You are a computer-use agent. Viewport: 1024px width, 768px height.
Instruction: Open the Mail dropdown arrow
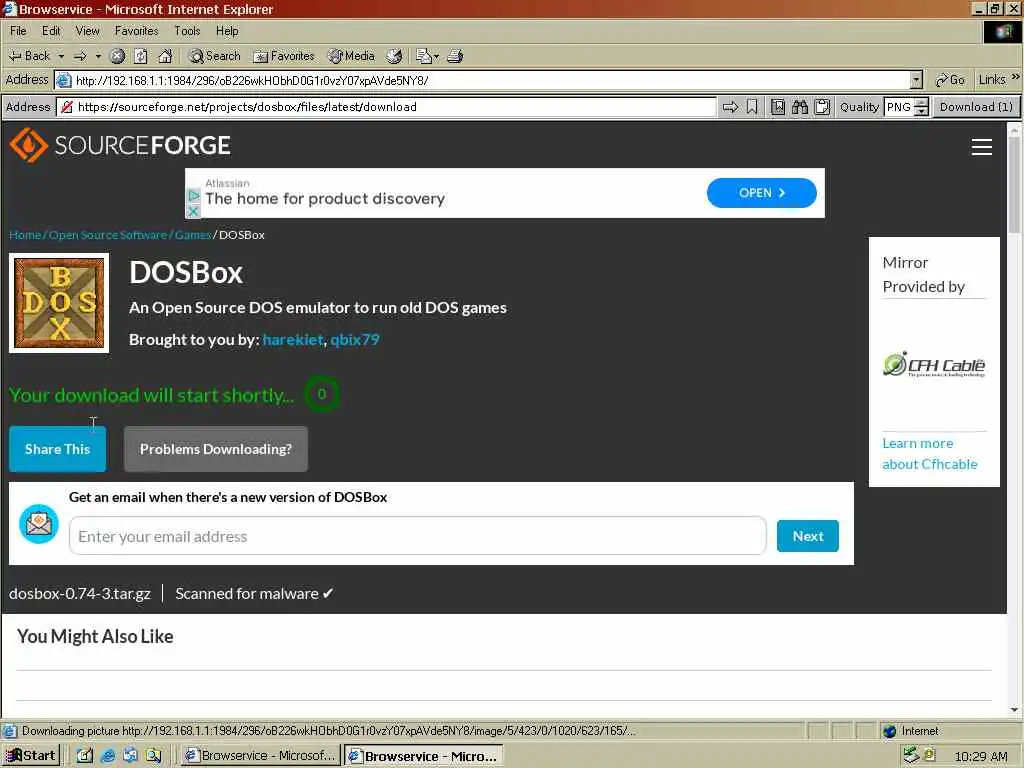coord(436,56)
